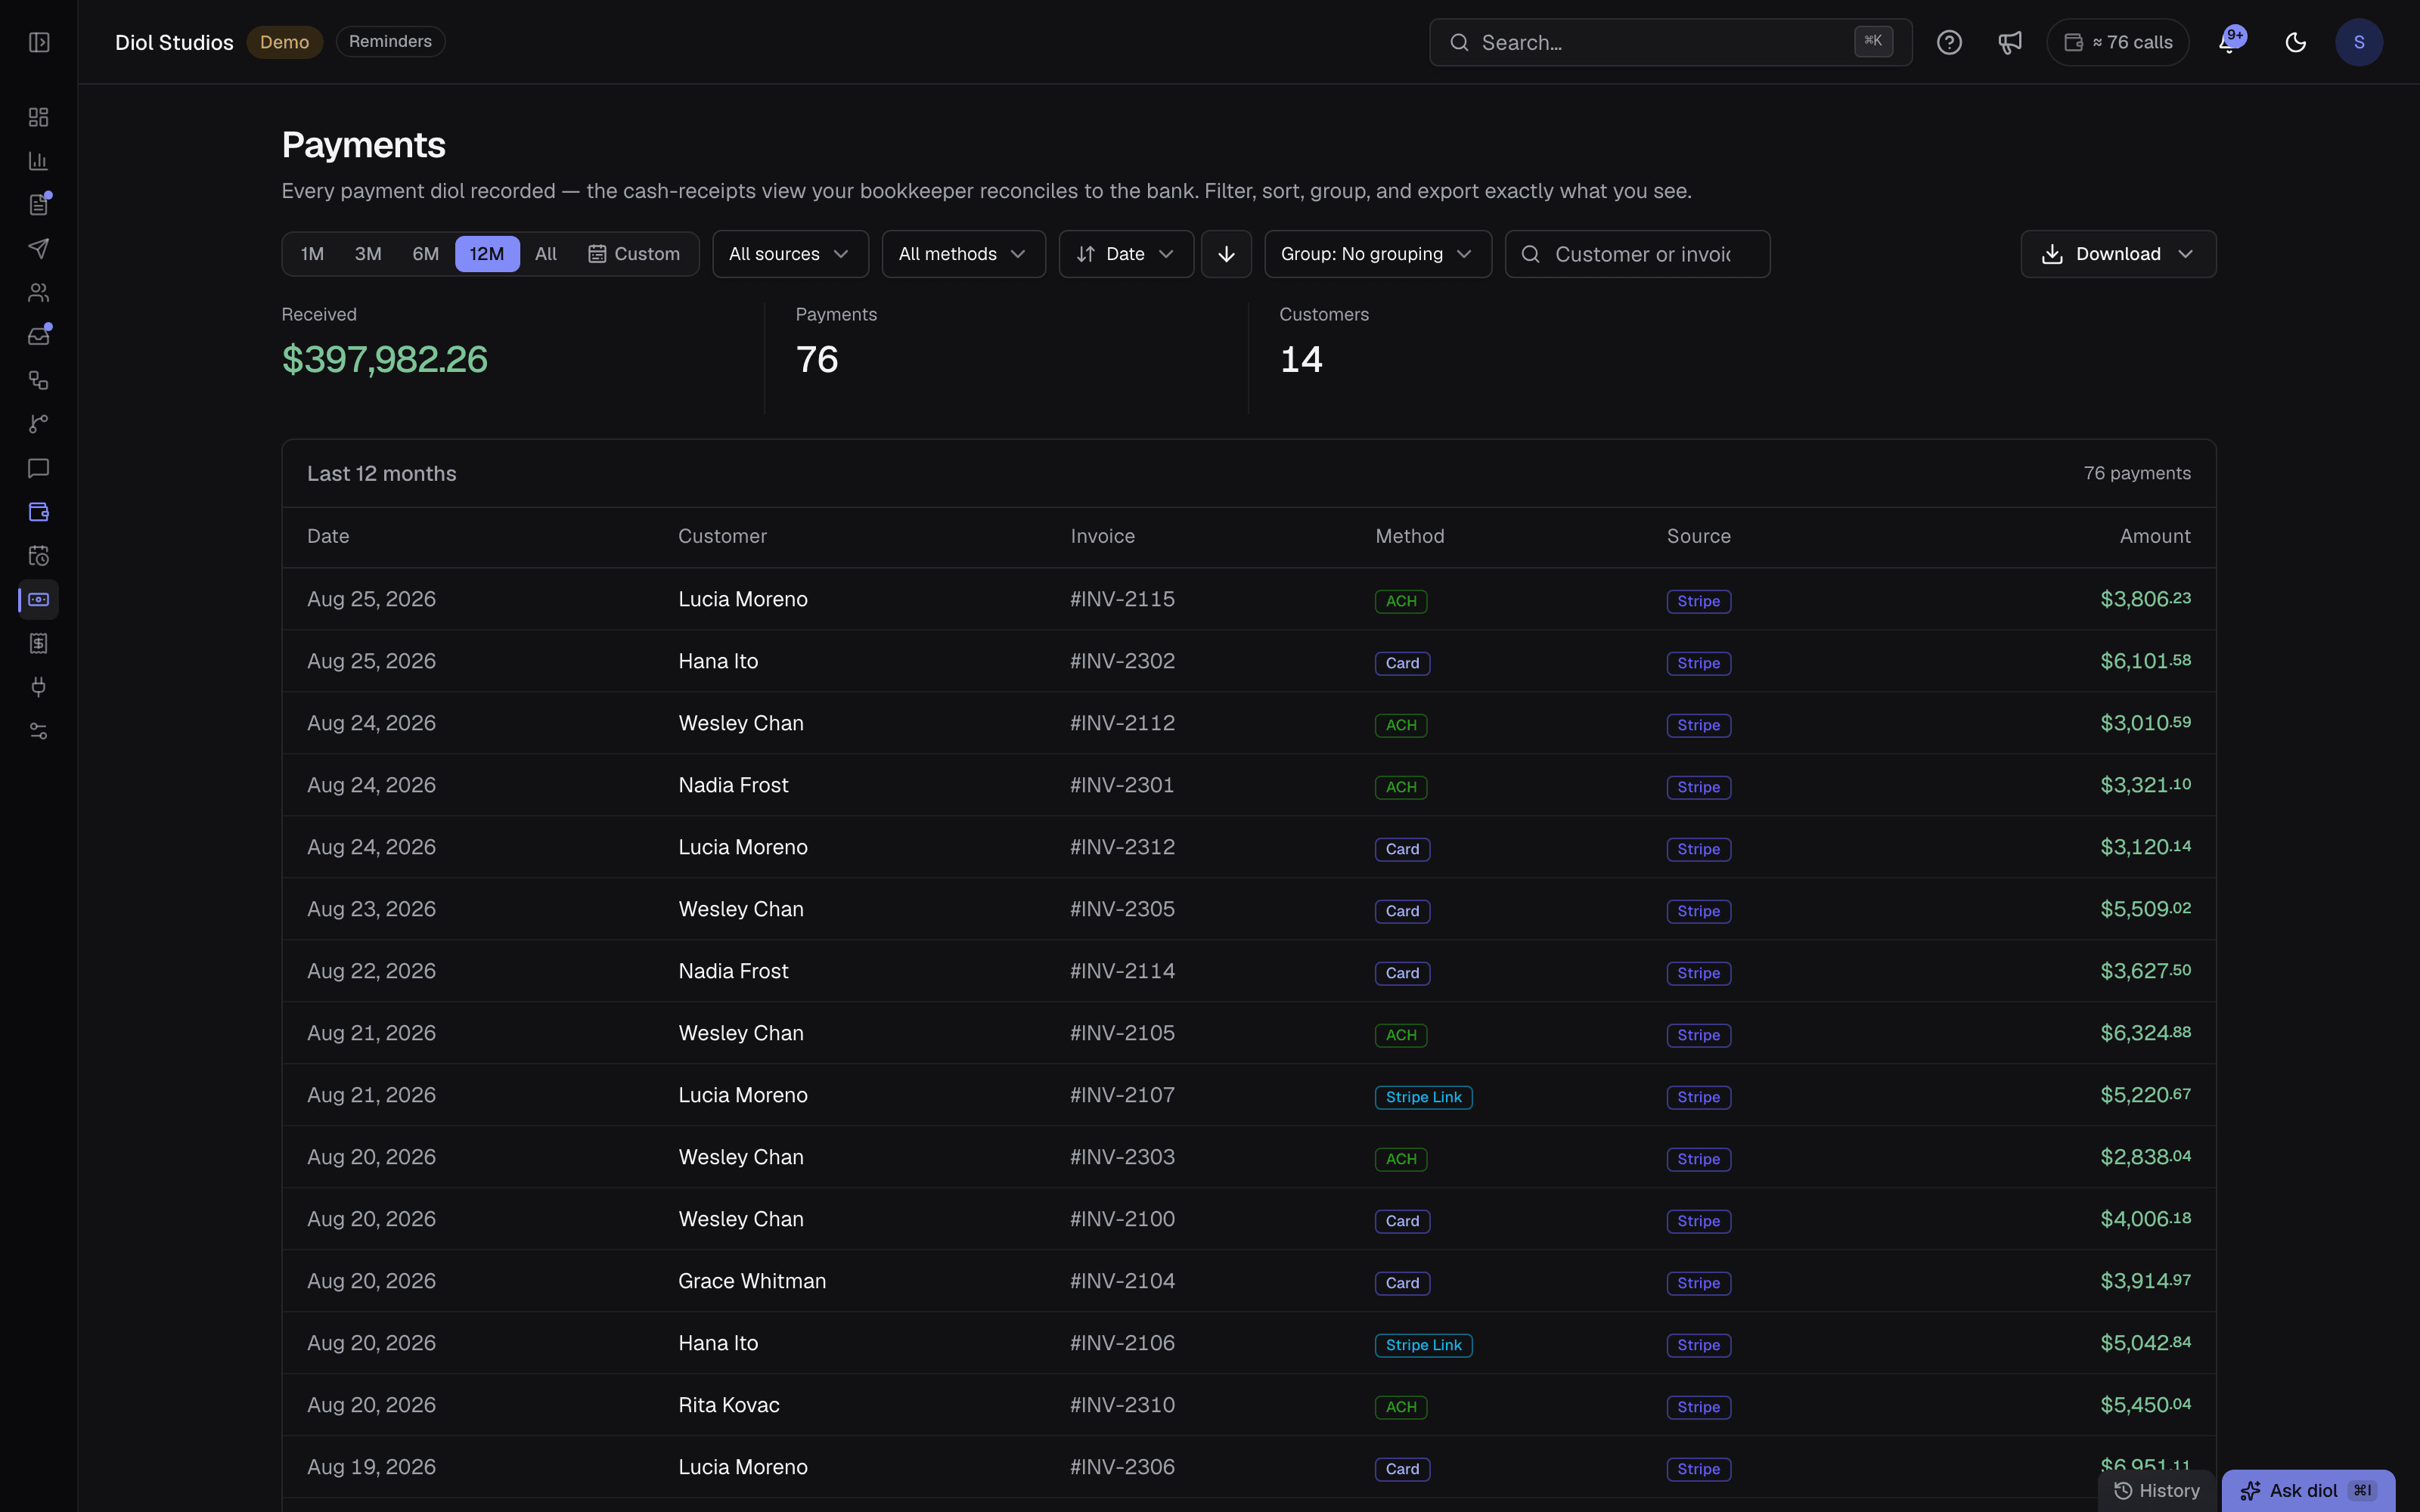2420x1512 pixels.
Task: Open the megaphone announcements icon
Action: (2010, 42)
